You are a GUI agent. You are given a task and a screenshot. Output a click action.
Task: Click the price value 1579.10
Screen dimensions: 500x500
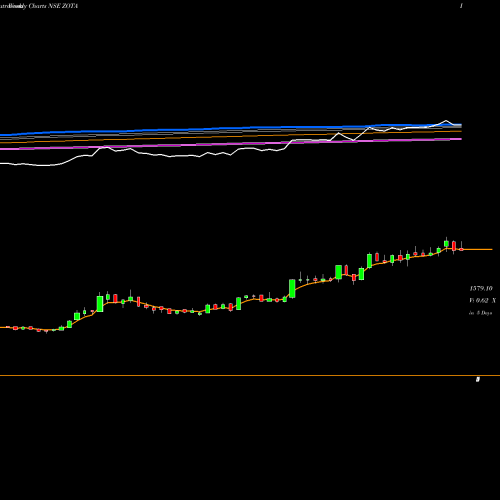click(481, 288)
